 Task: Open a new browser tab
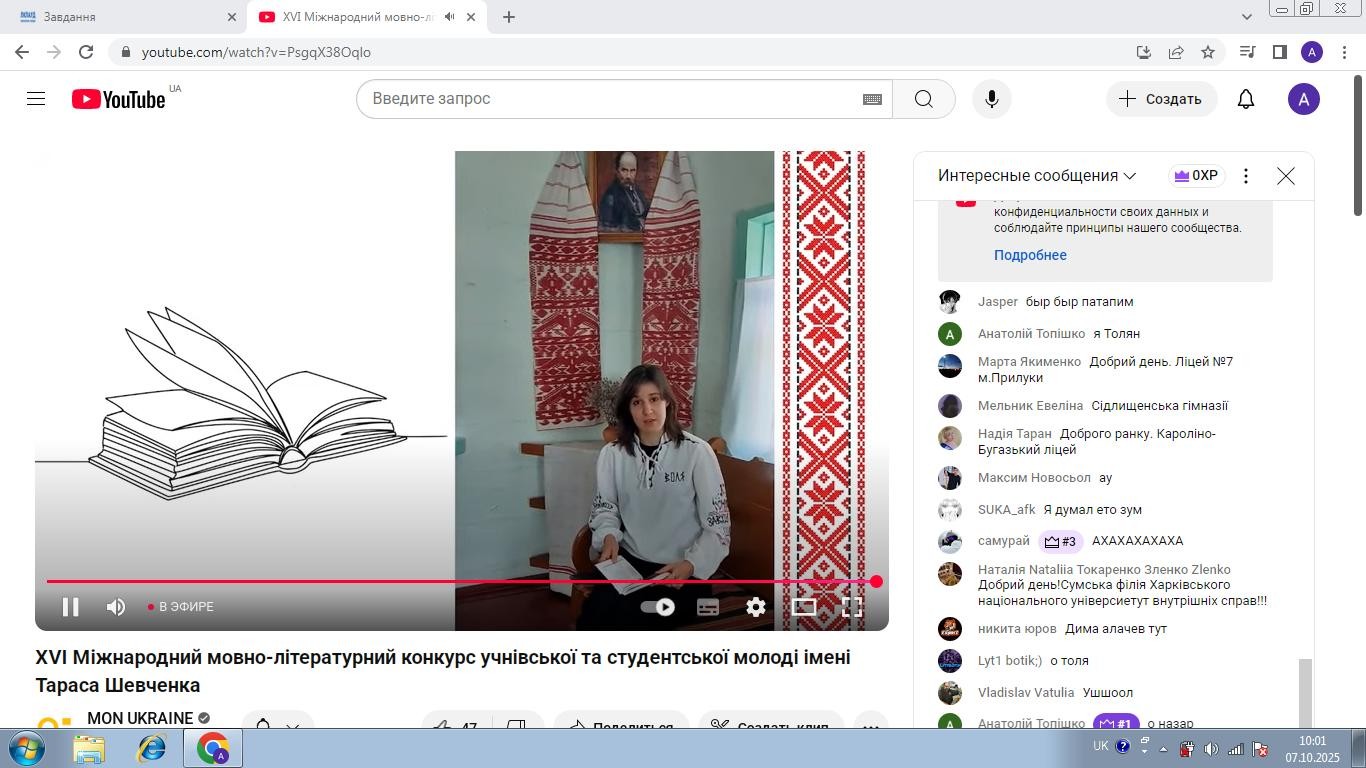click(509, 17)
